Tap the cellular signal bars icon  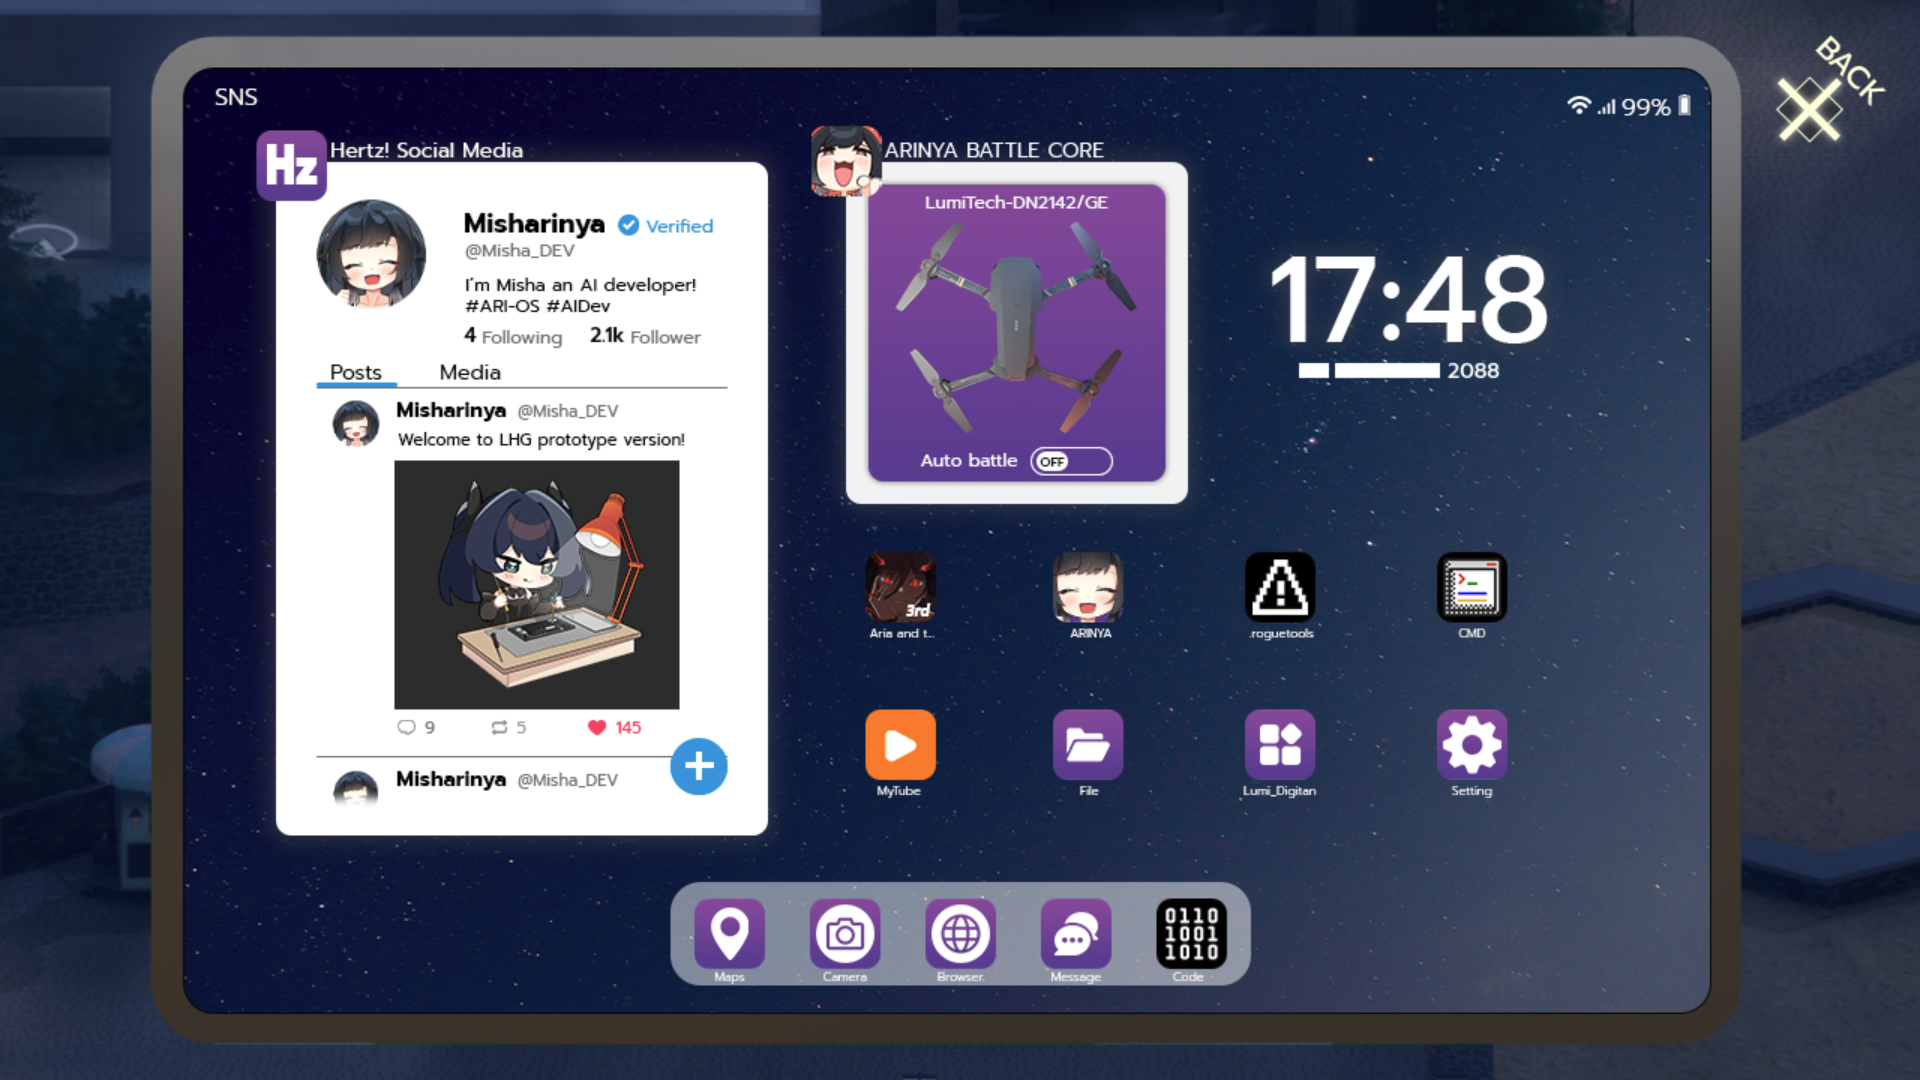click(x=1606, y=107)
